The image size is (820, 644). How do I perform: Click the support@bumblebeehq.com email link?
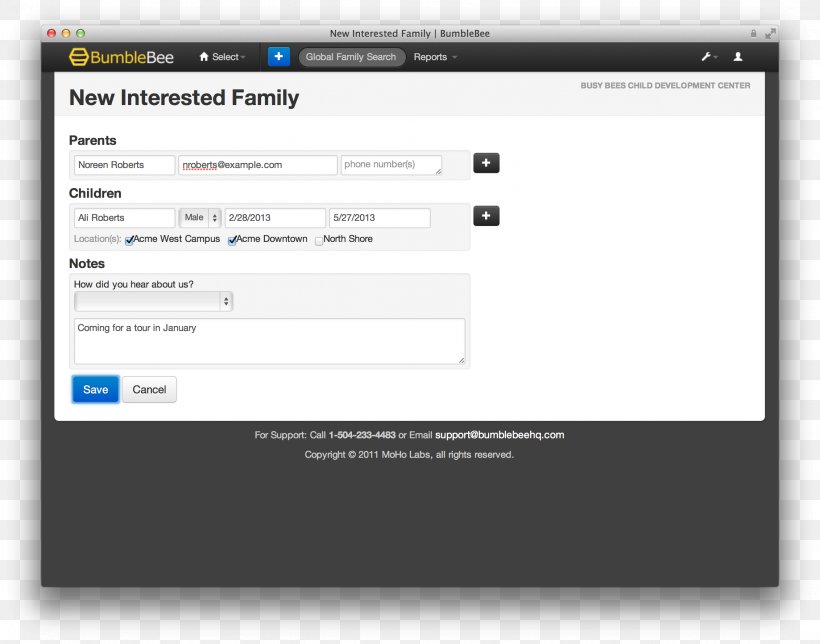499,435
